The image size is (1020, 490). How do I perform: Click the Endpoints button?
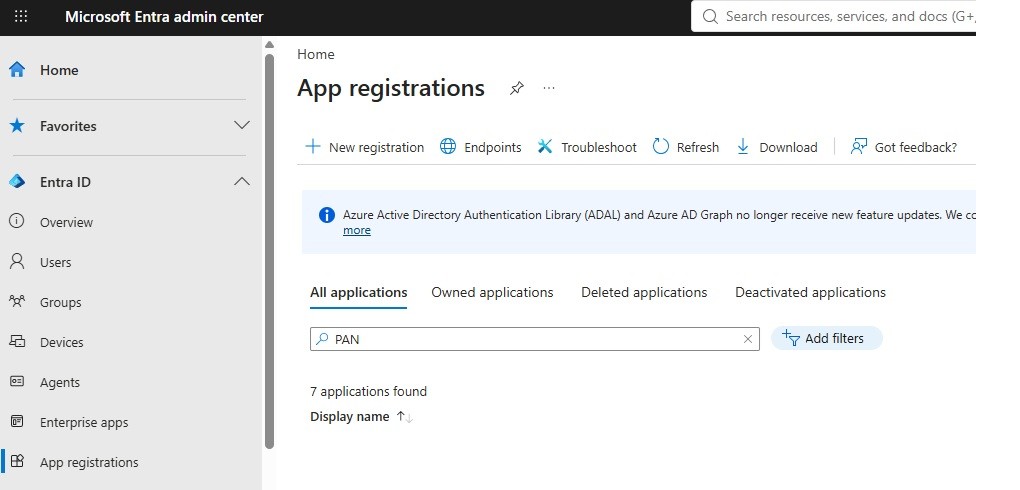click(481, 147)
